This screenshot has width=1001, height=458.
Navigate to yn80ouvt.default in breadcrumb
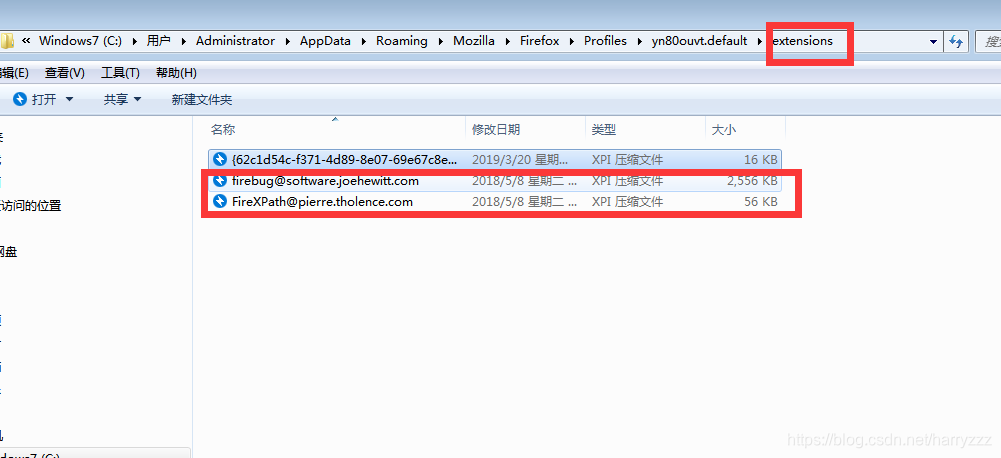click(x=699, y=41)
